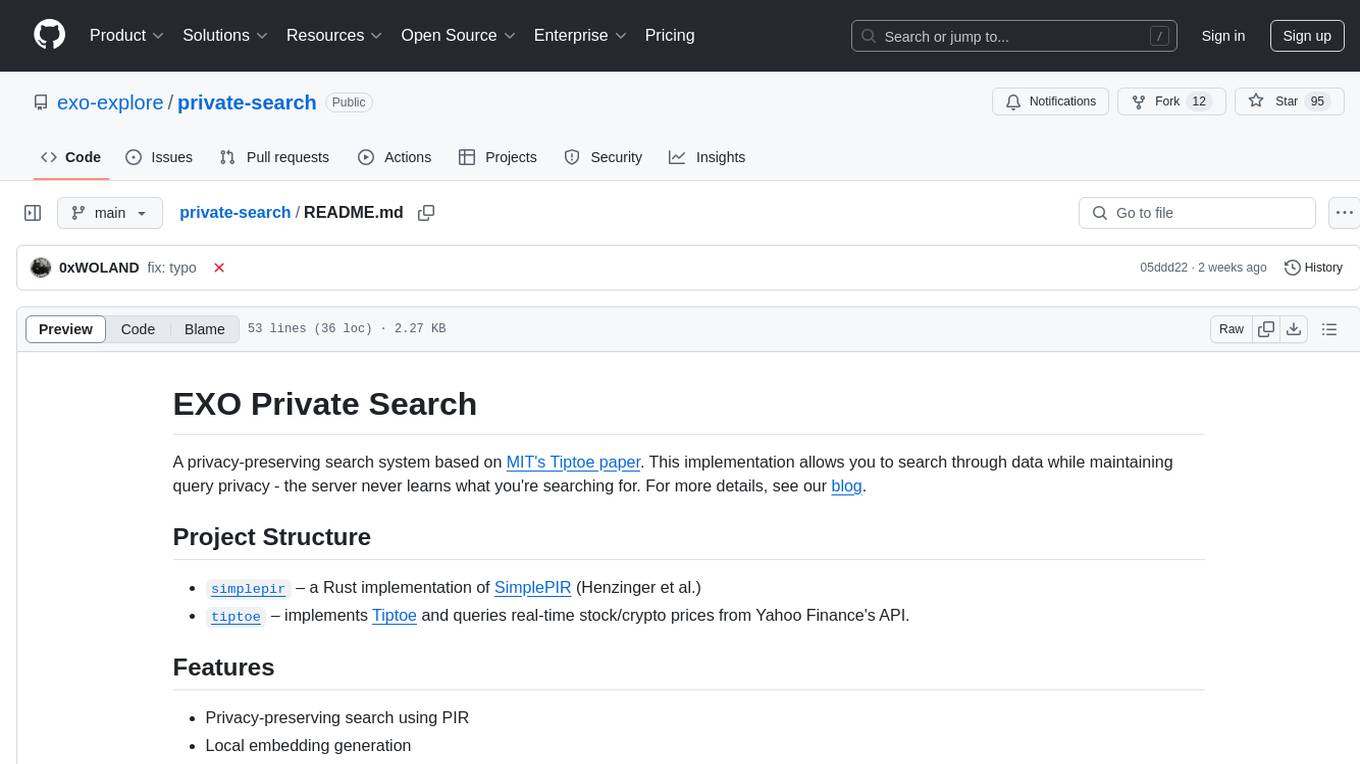Open the exo-explore owner page
1360x764 pixels.
click(110, 102)
